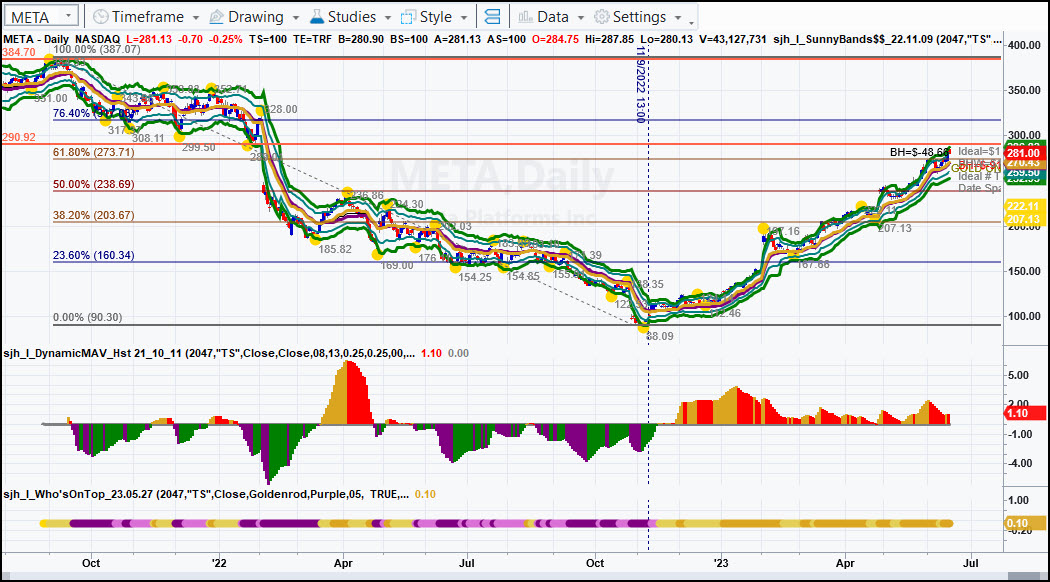Click the '167.66' swing low label
This screenshot has height=582, width=1050.
pyautogui.click(x=813, y=265)
